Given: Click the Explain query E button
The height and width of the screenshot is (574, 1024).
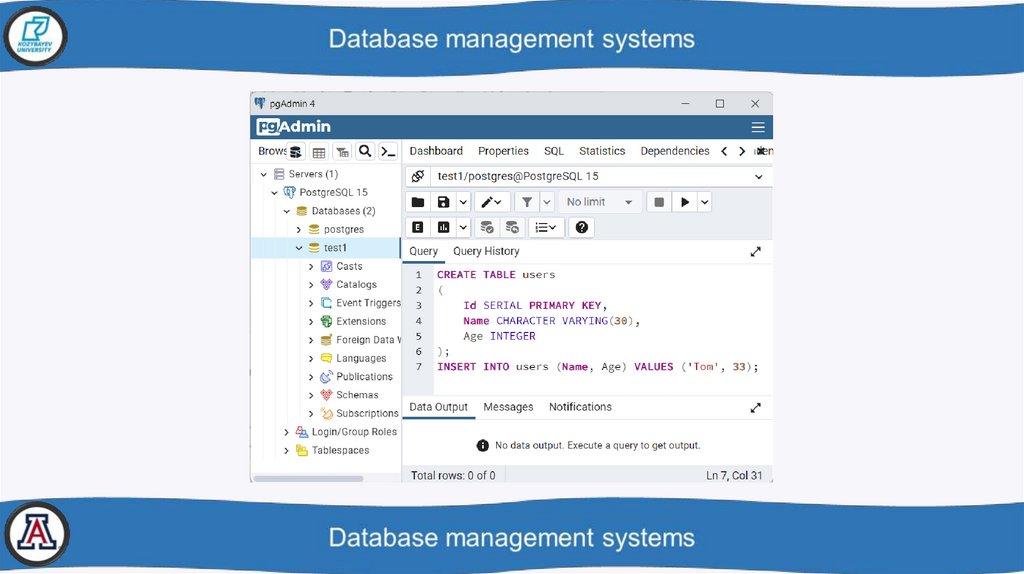Looking at the screenshot, I should (x=418, y=228).
